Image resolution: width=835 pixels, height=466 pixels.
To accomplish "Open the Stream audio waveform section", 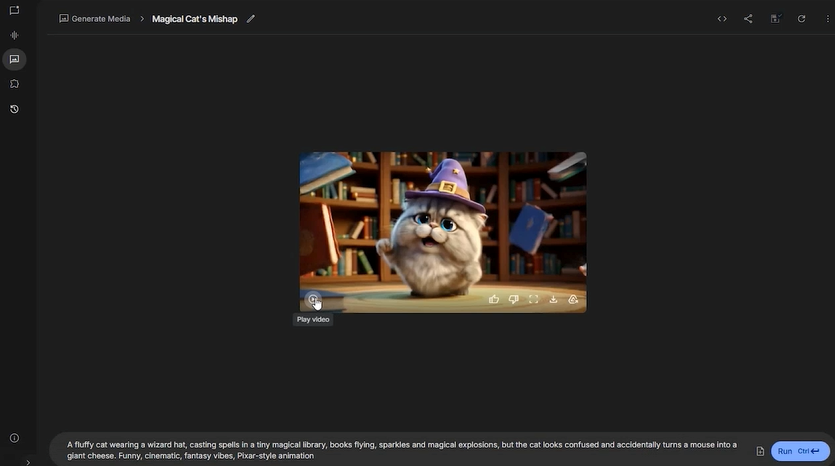I will pos(14,35).
